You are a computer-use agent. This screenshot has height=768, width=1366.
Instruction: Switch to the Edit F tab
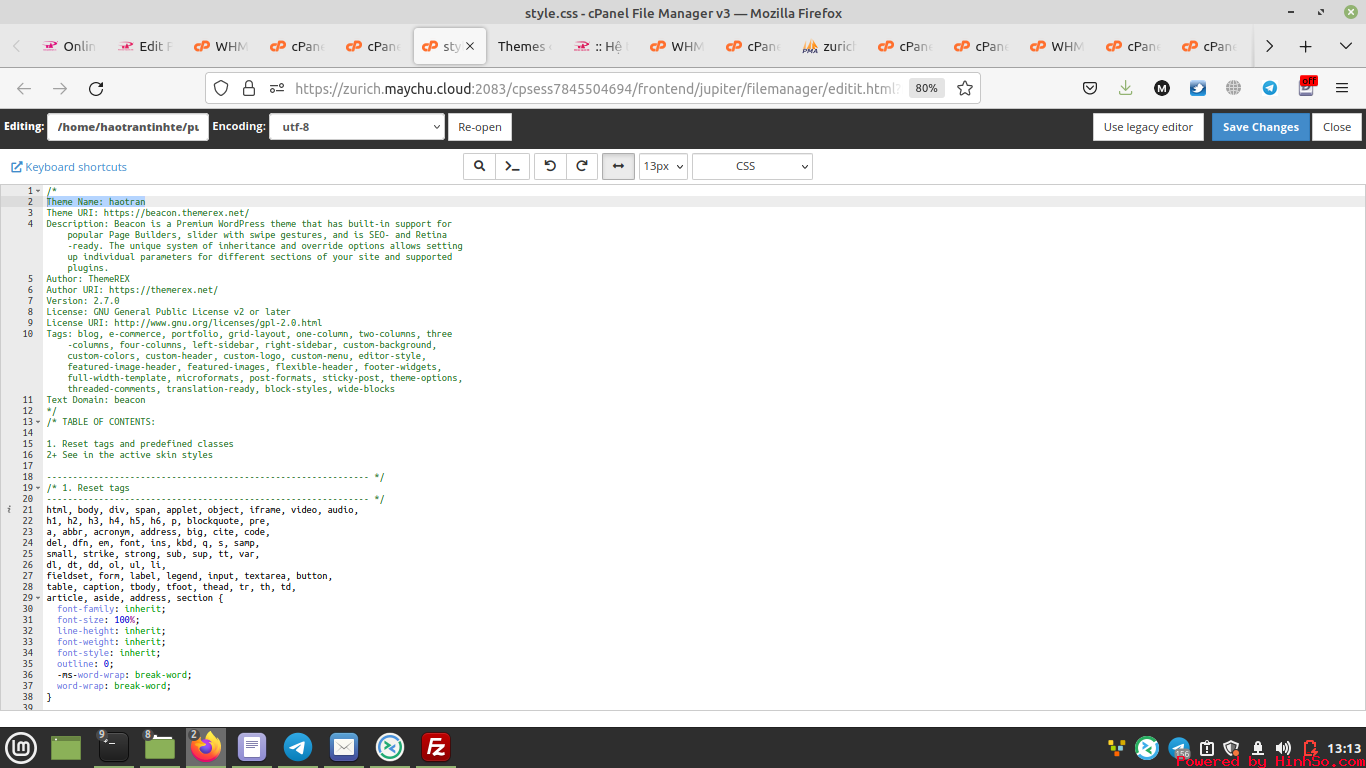146,46
